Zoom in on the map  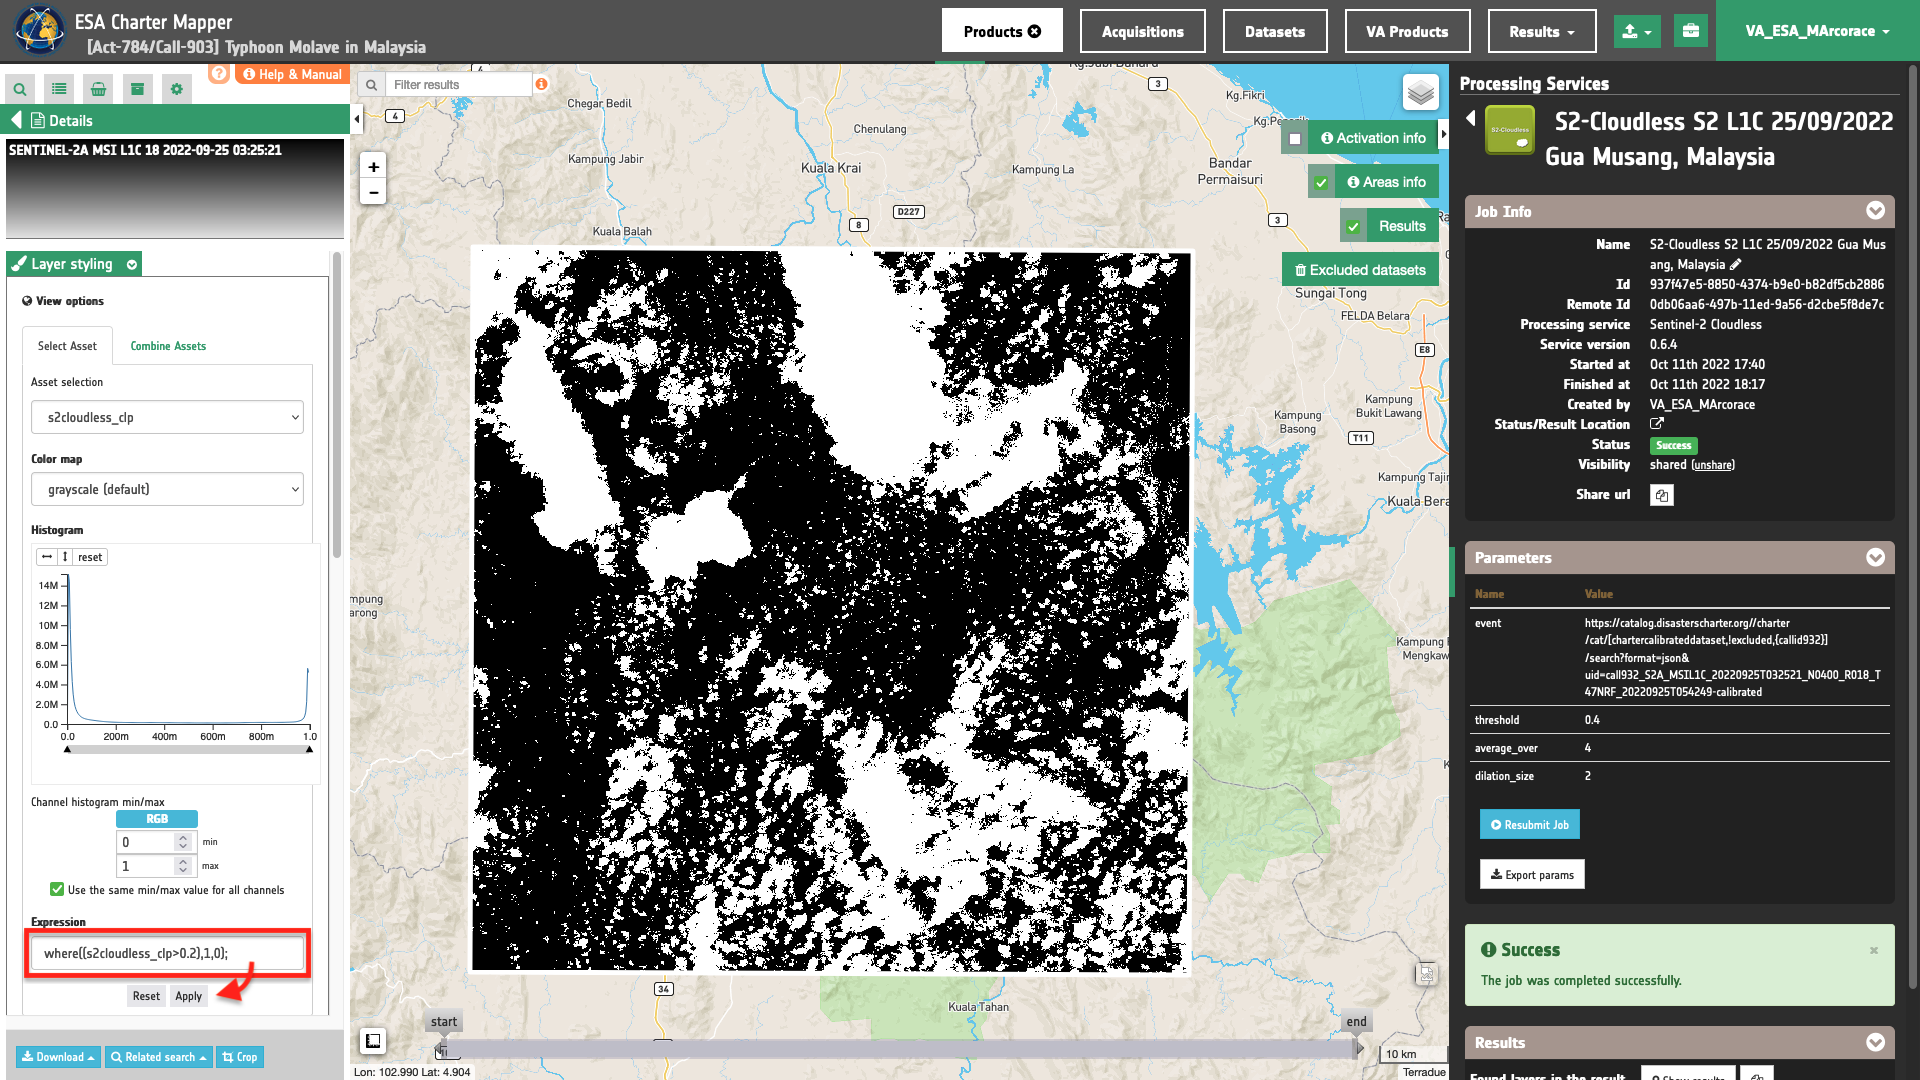click(x=373, y=167)
